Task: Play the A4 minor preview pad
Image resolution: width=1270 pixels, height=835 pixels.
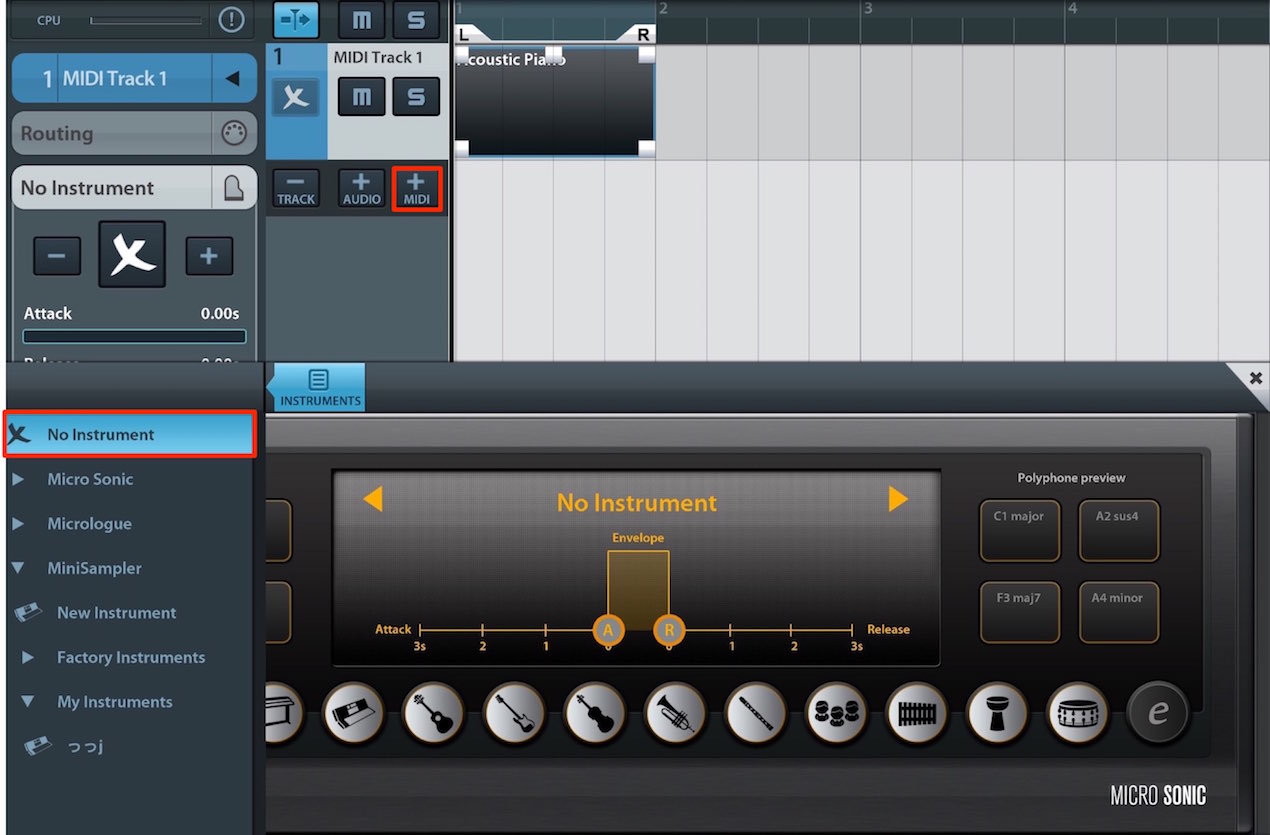Action: click(x=1118, y=612)
